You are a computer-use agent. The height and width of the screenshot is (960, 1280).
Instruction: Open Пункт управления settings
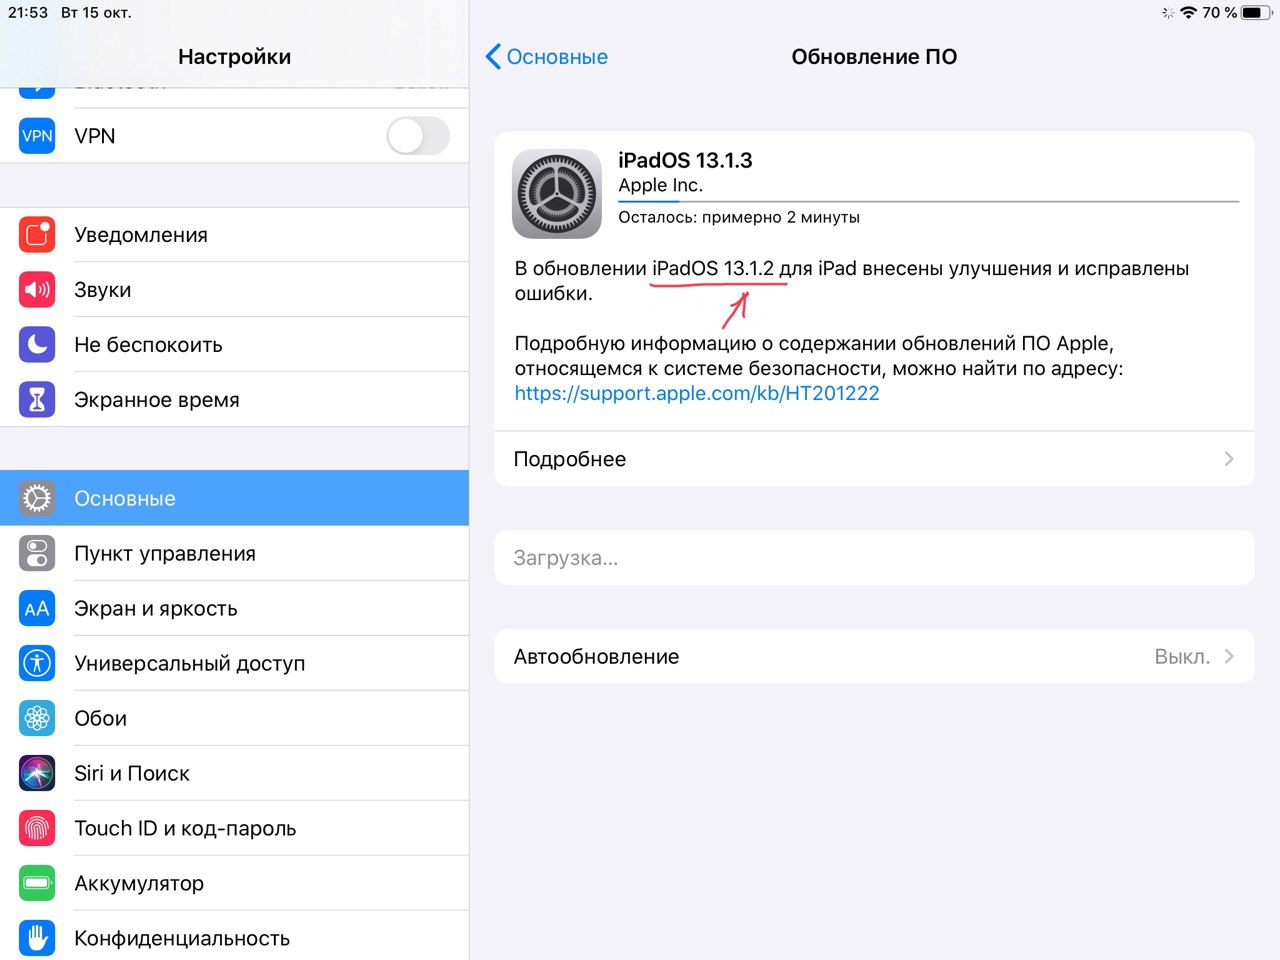[234, 553]
